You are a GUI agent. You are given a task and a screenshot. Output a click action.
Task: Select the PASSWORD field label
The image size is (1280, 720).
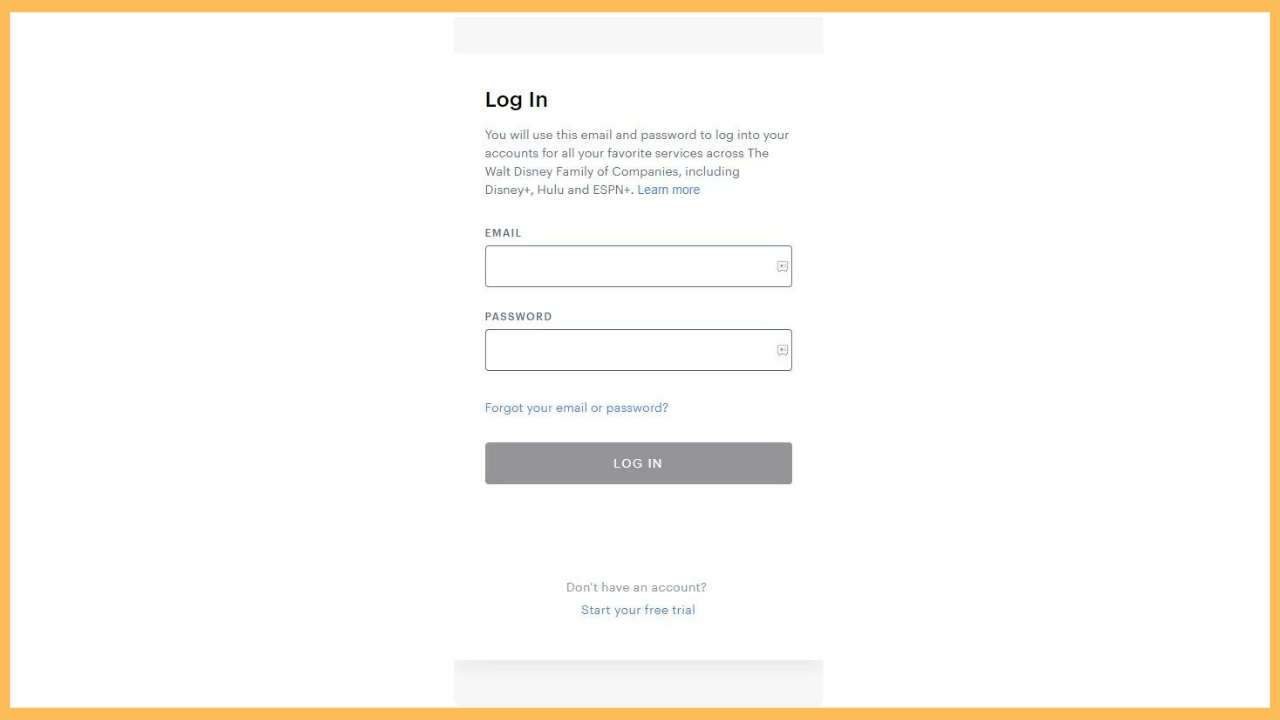(518, 316)
